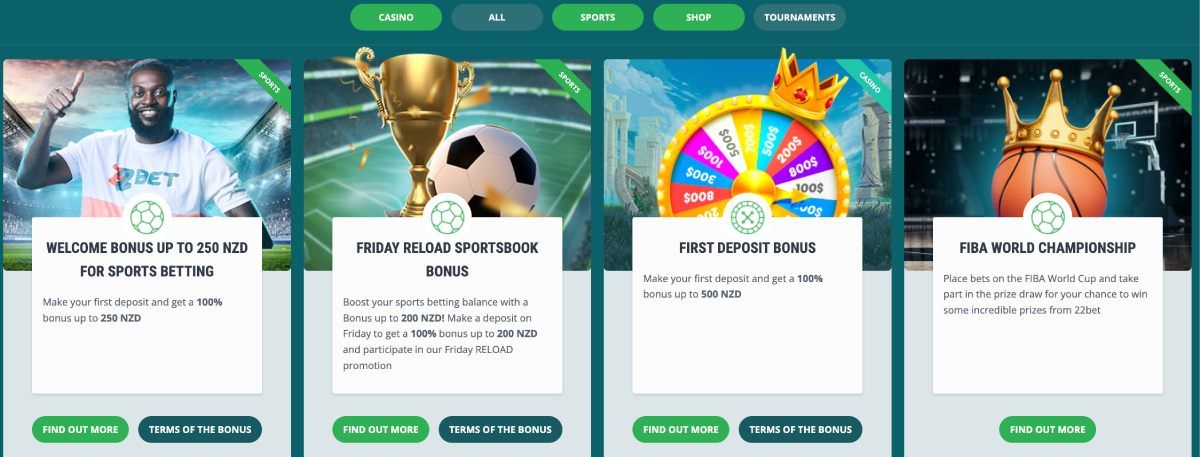1200x457 pixels.
Task: Open TERMS OF THE BONUS for Friday Reload
Action: [x=500, y=429]
